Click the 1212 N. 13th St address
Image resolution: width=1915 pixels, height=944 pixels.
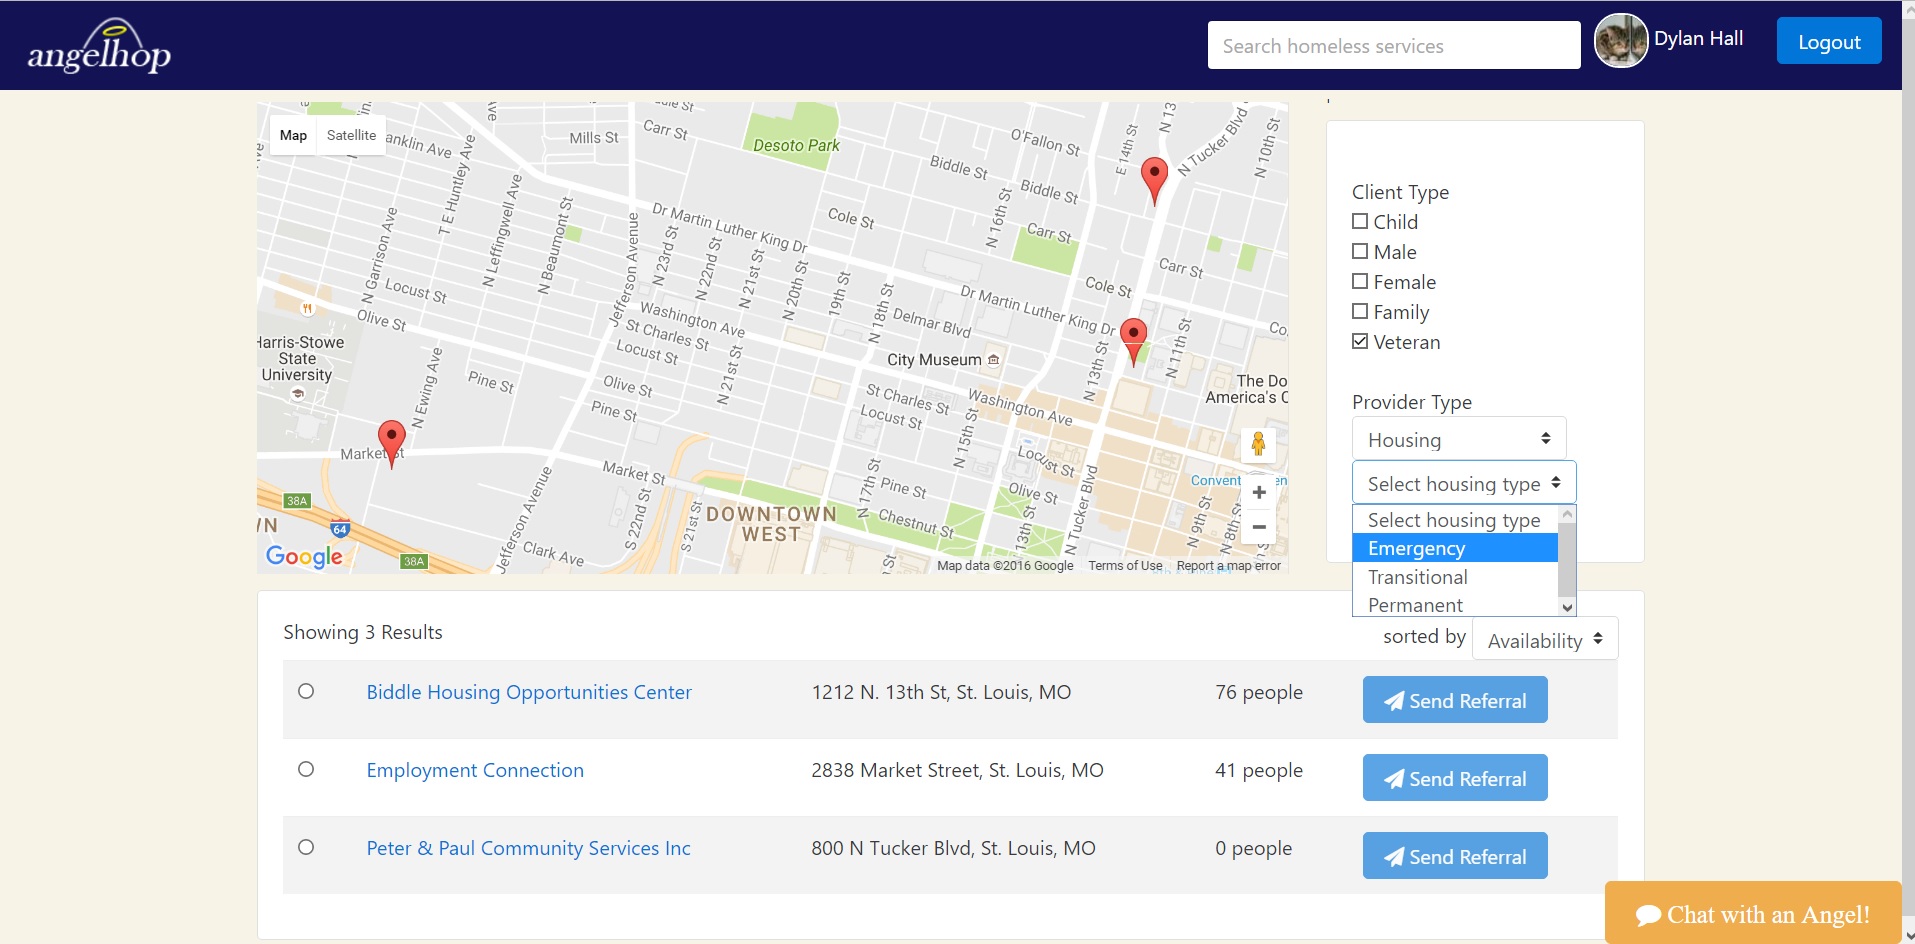(x=941, y=692)
